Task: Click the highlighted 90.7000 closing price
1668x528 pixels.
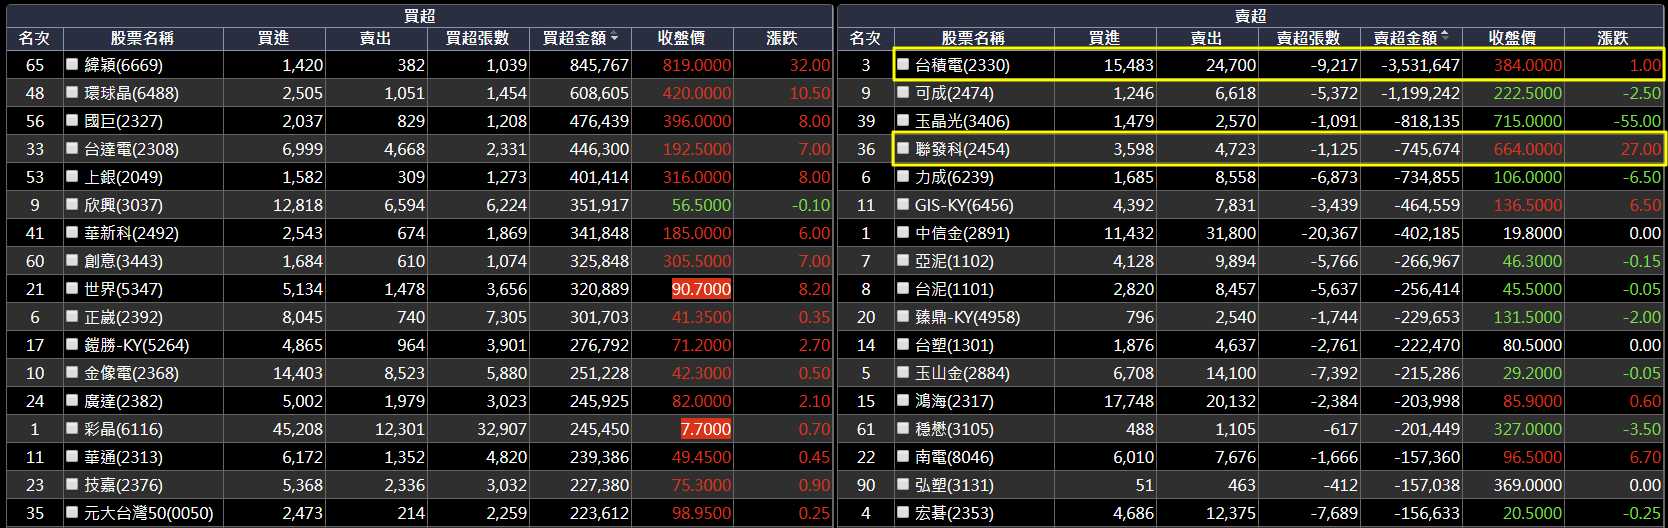Action: 701,289
